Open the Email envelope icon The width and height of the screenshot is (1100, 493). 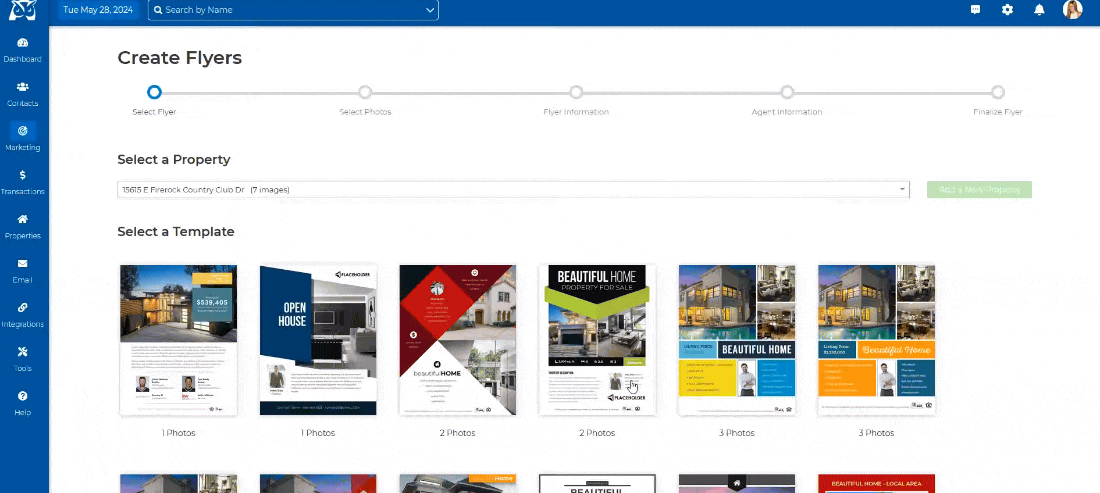22,263
